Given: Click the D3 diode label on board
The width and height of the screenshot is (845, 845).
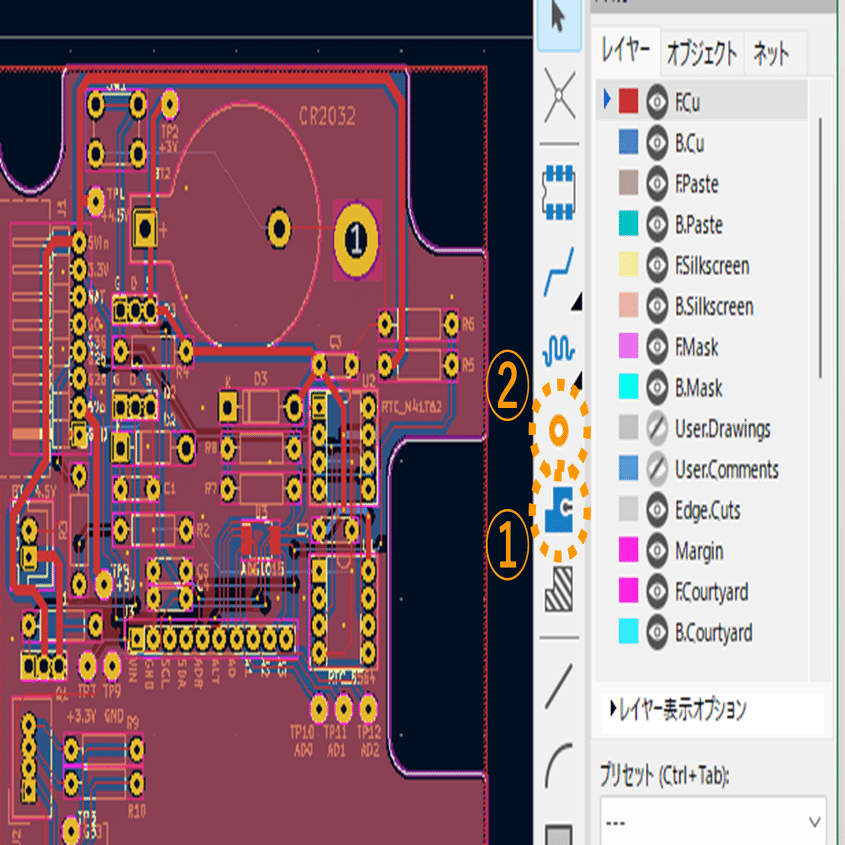Looking at the screenshot, I should tap(260, 378).
